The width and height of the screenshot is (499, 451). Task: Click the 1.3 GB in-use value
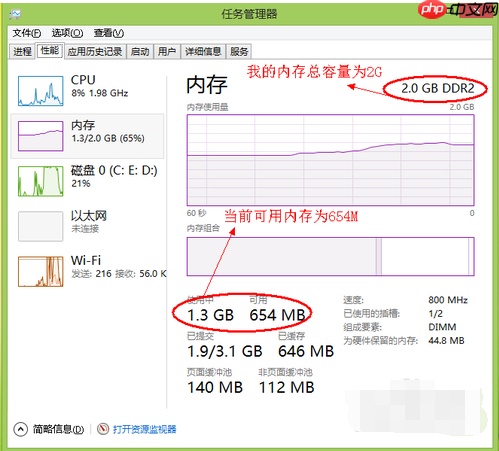210,315
